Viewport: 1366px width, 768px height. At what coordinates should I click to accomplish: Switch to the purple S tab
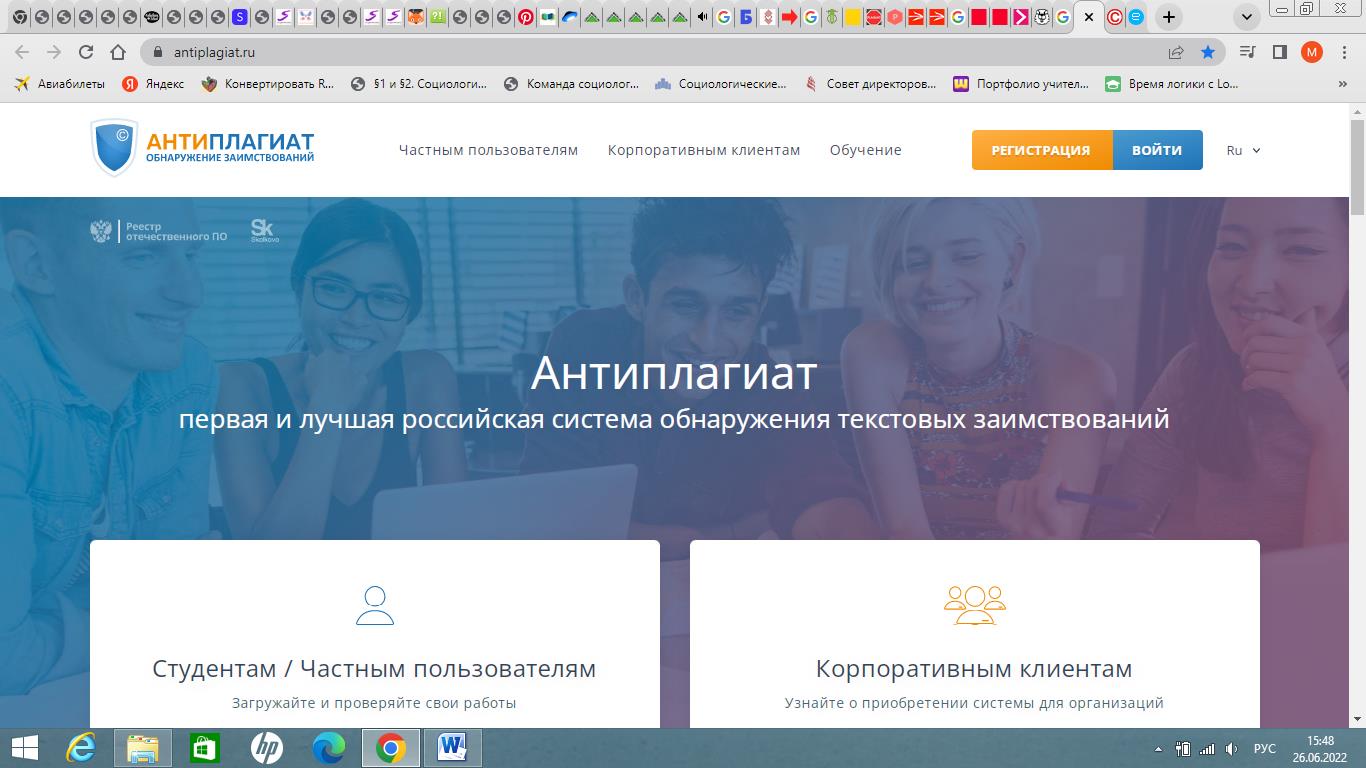pos(239,17)
